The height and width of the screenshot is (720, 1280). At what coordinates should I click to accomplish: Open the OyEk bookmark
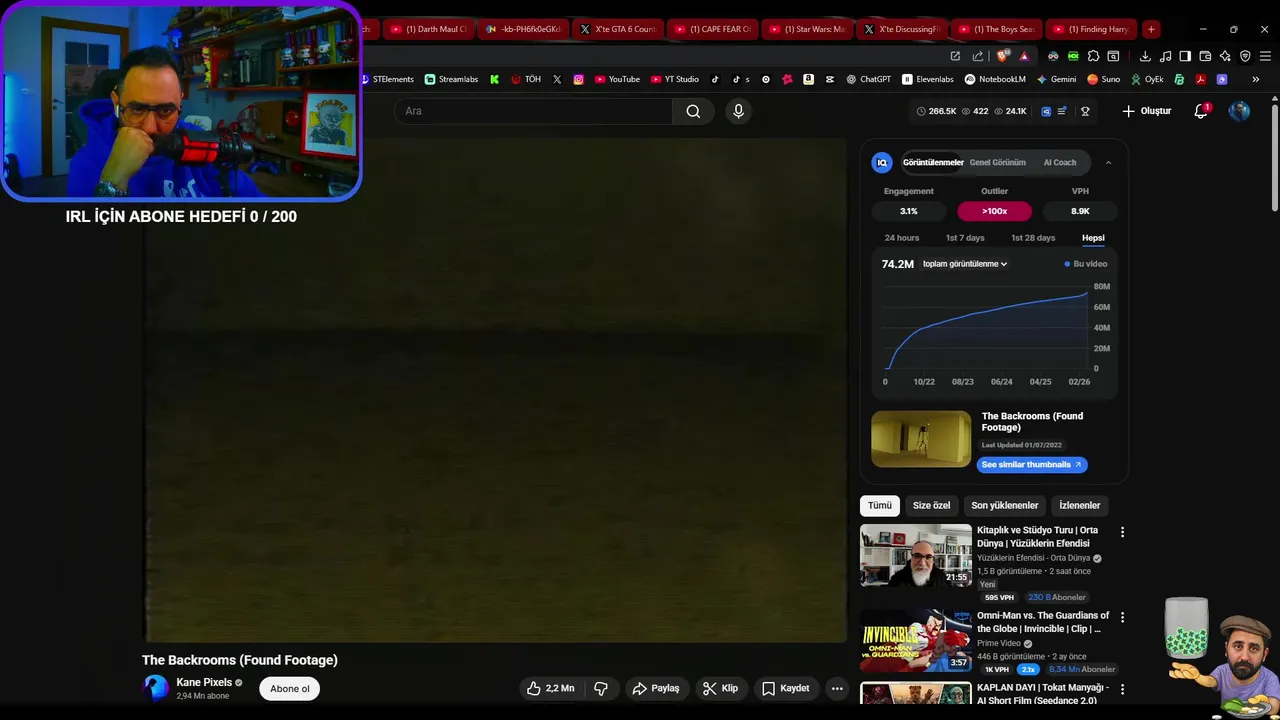coord(1147,79)
